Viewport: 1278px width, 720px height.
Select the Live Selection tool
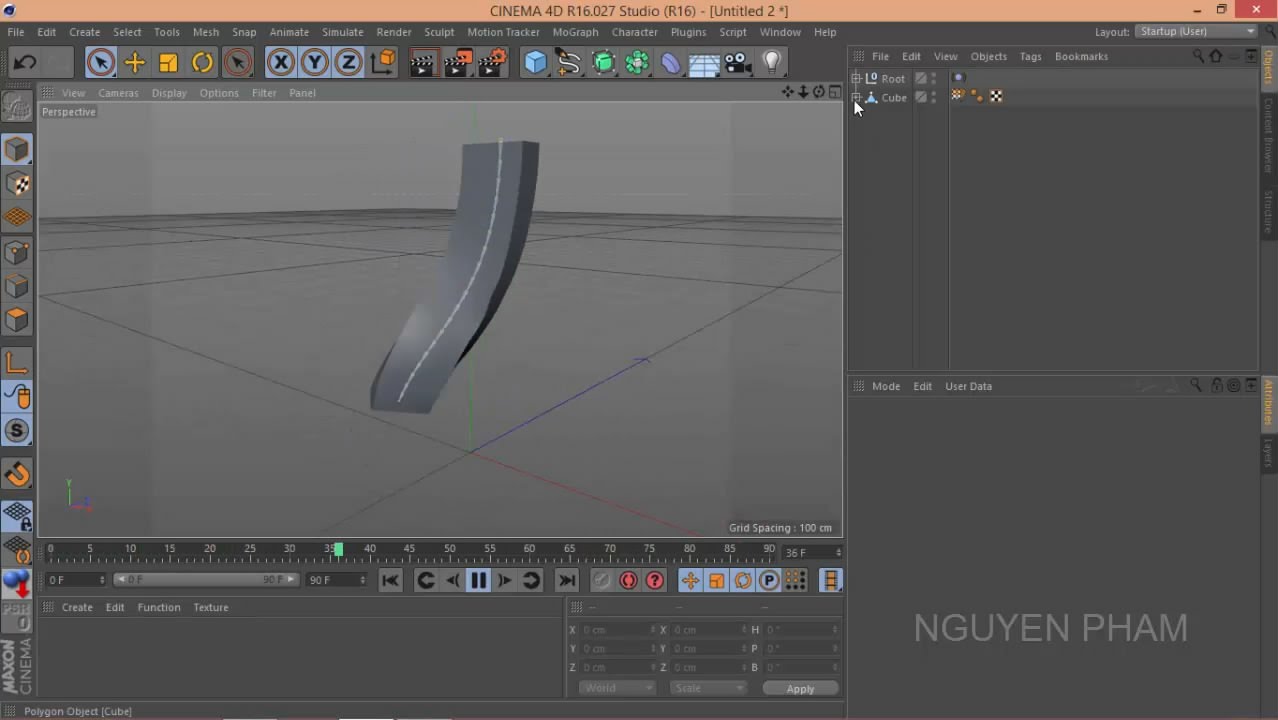point(100,63)
